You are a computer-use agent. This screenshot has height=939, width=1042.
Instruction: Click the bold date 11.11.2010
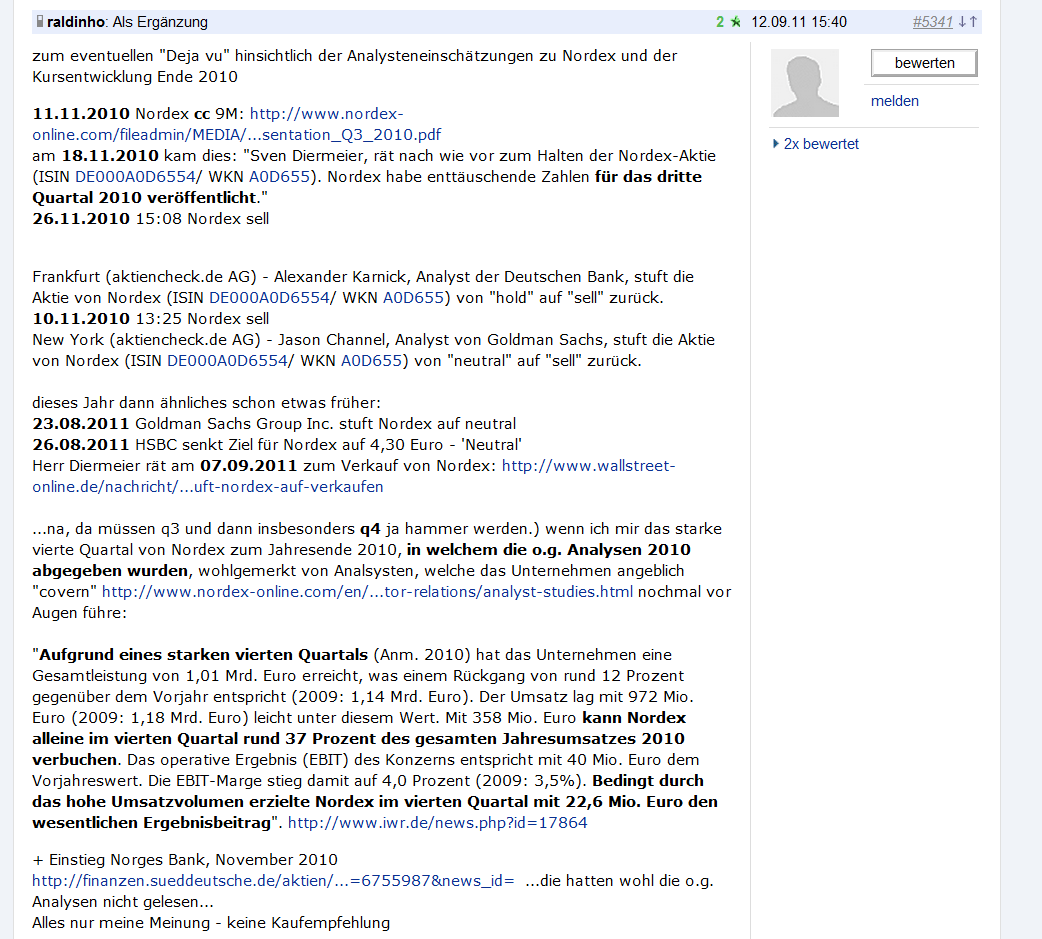(81, 114)
